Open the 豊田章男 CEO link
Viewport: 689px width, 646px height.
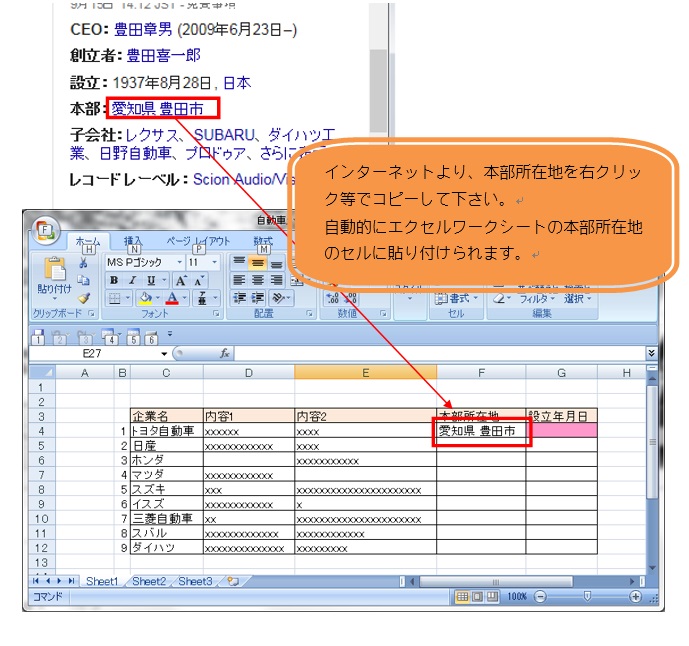[143, 29]
